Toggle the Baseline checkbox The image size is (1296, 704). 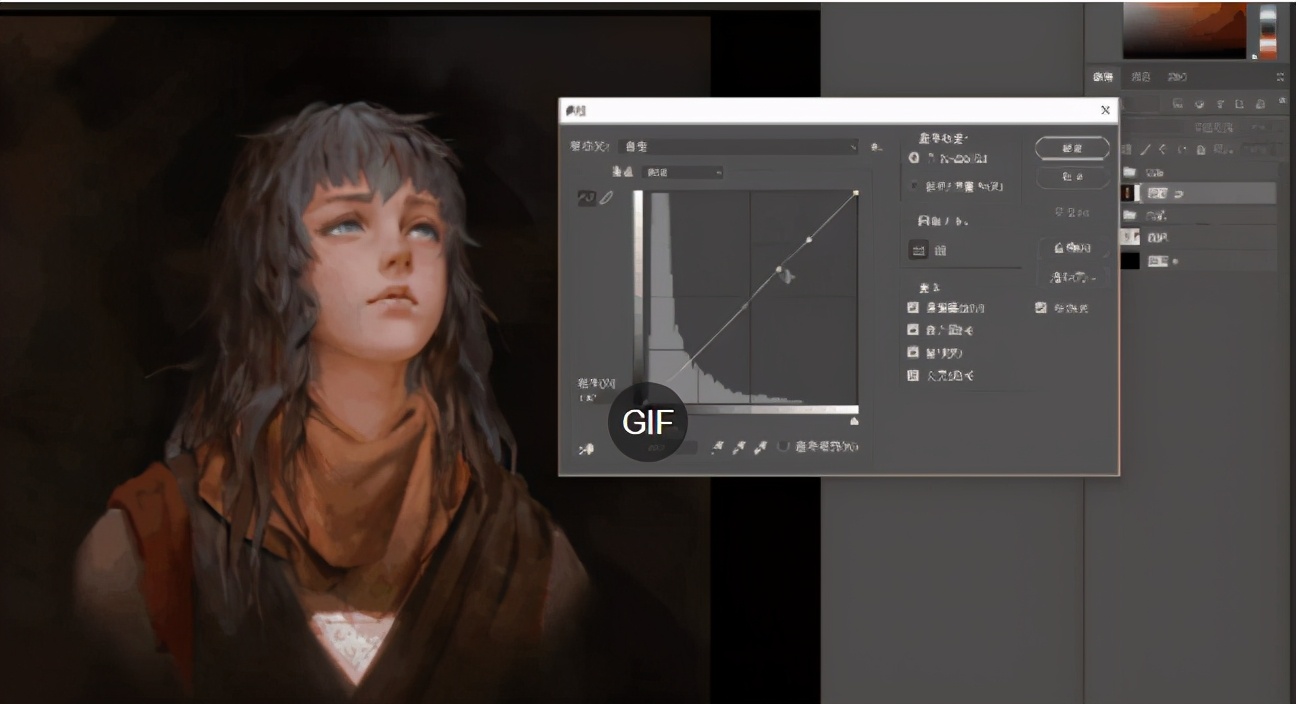pos(913,353)
